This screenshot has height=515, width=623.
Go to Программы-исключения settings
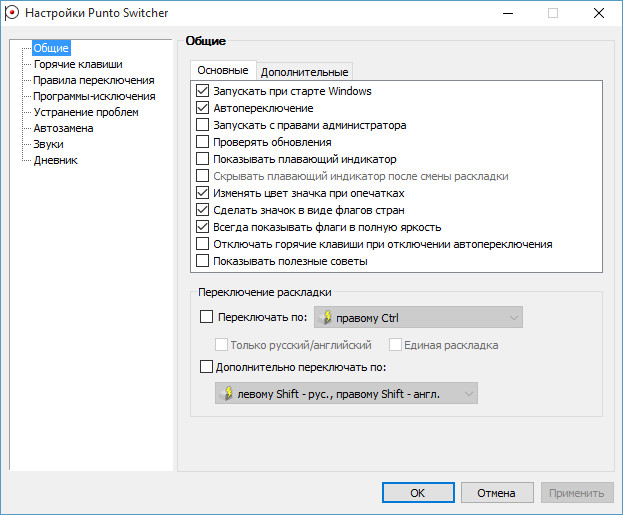pos(94,96)
